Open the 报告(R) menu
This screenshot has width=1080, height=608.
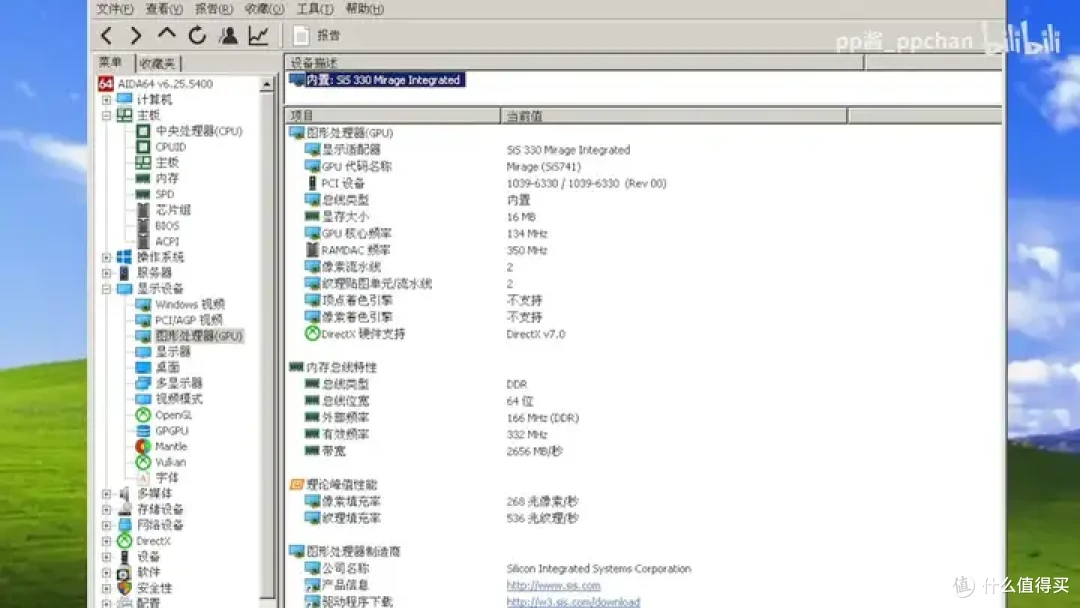(214, 9)
